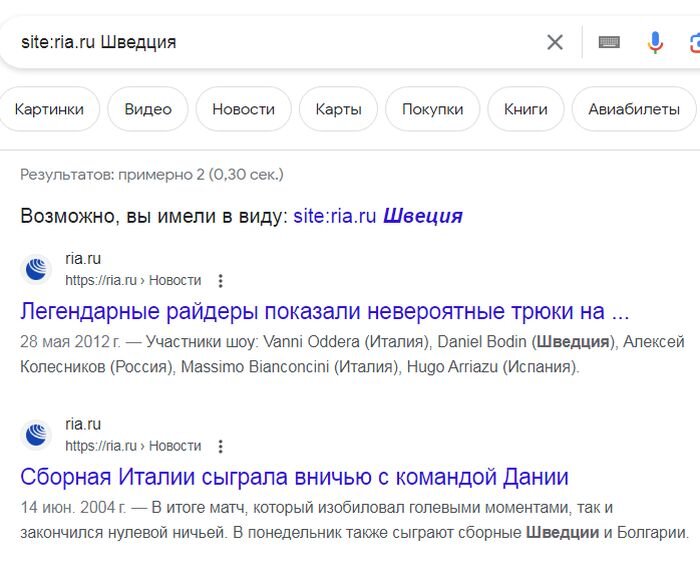Click the ria.ru favicon of the second result
The width and height of the screenshot is (700, 561).
36,435
